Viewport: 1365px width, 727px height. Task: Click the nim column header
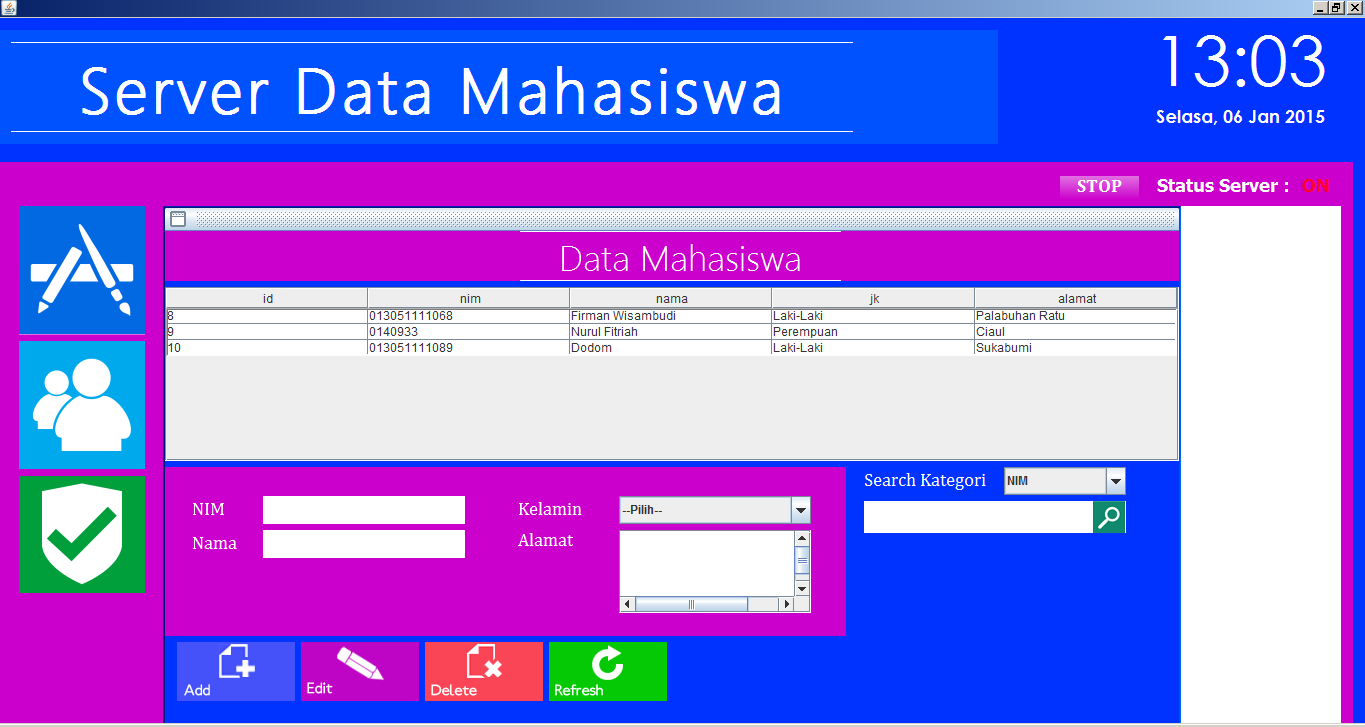pos(469,298)
